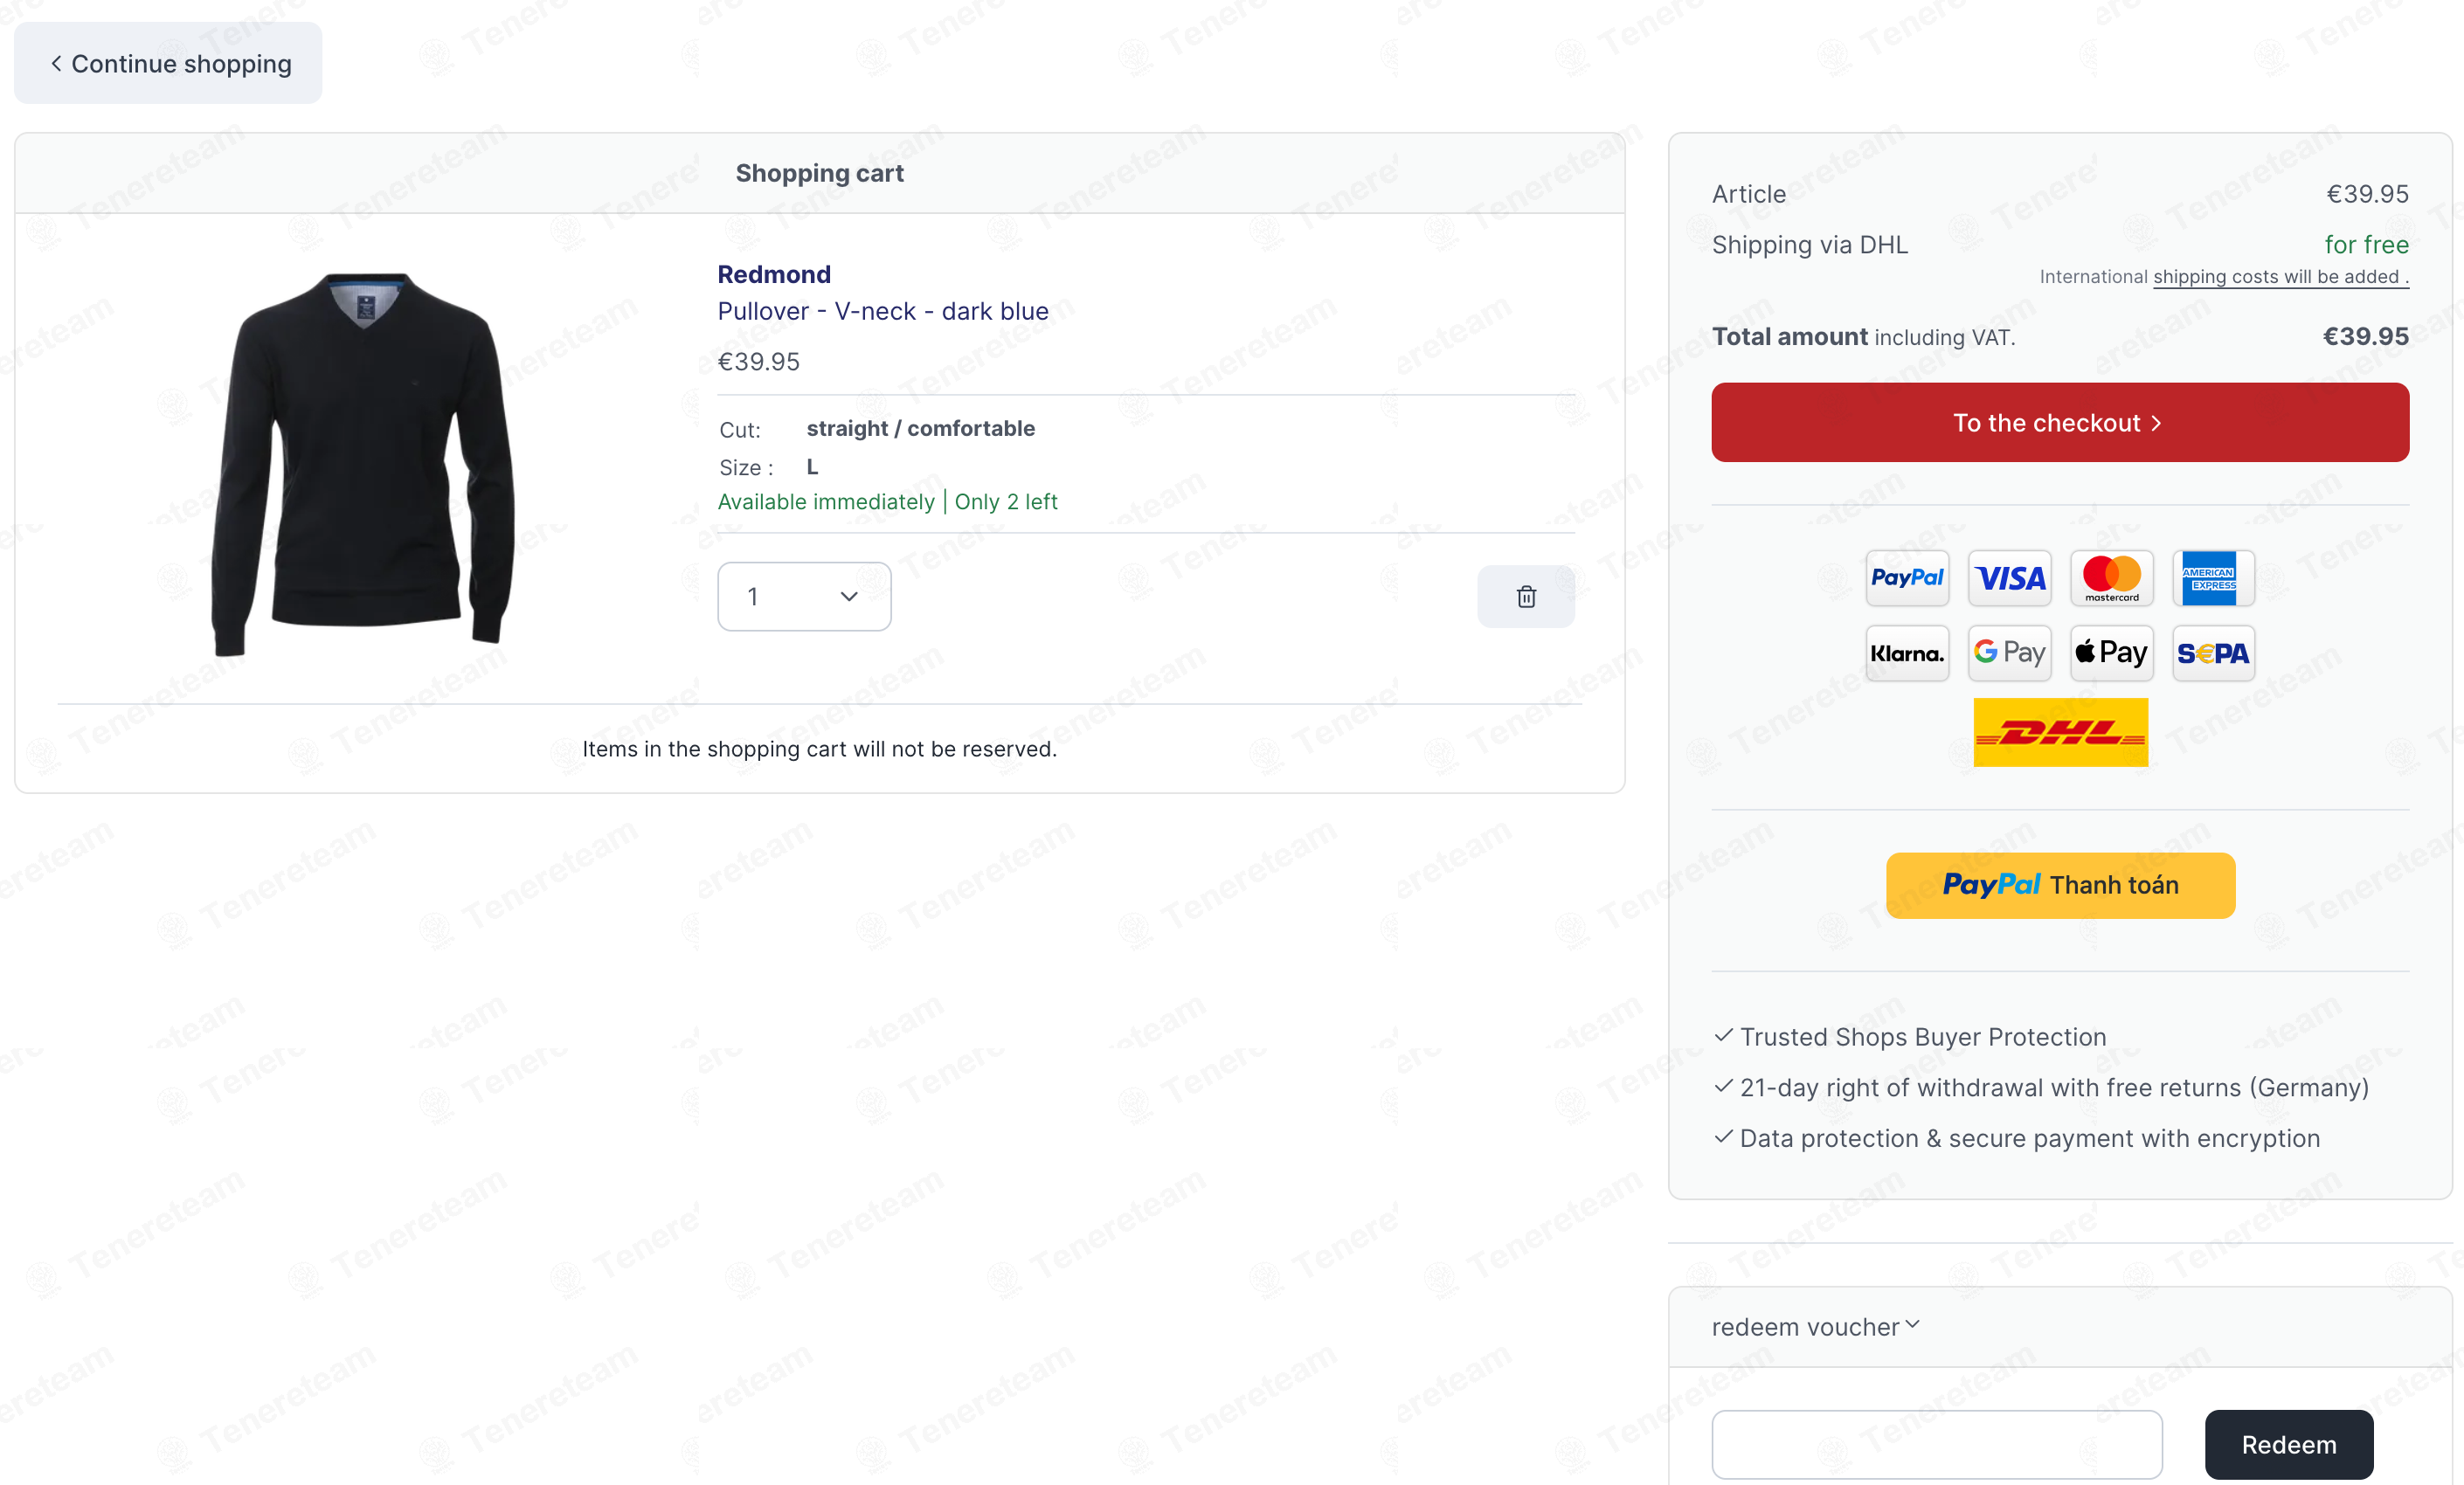Click the Google Pay icon
The height and width of the screenshot is (1485, 2464).
tap(2009, 653)
